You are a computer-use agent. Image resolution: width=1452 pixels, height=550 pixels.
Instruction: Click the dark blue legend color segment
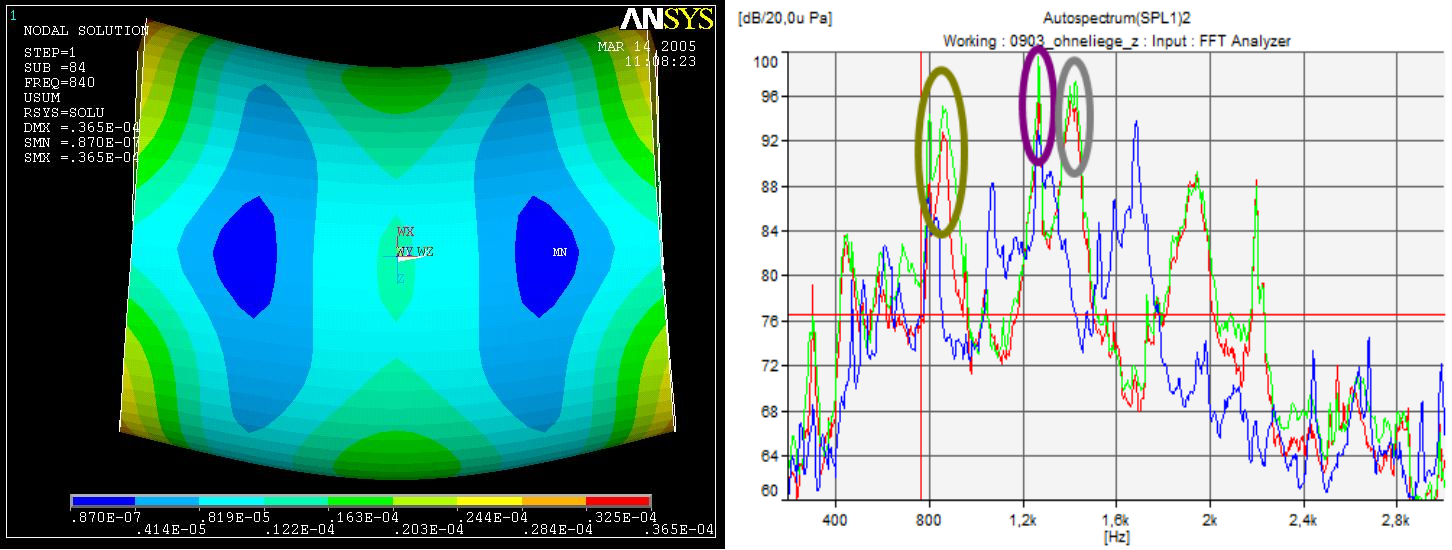[x=103, y=501]
